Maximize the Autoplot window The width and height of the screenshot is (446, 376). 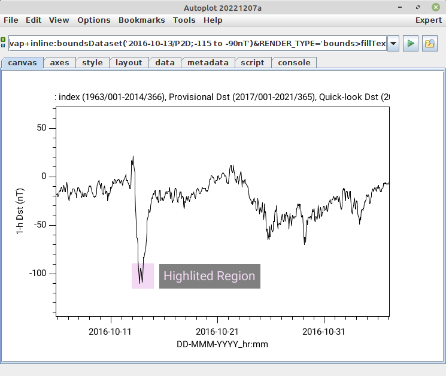[x=418, y=7]
